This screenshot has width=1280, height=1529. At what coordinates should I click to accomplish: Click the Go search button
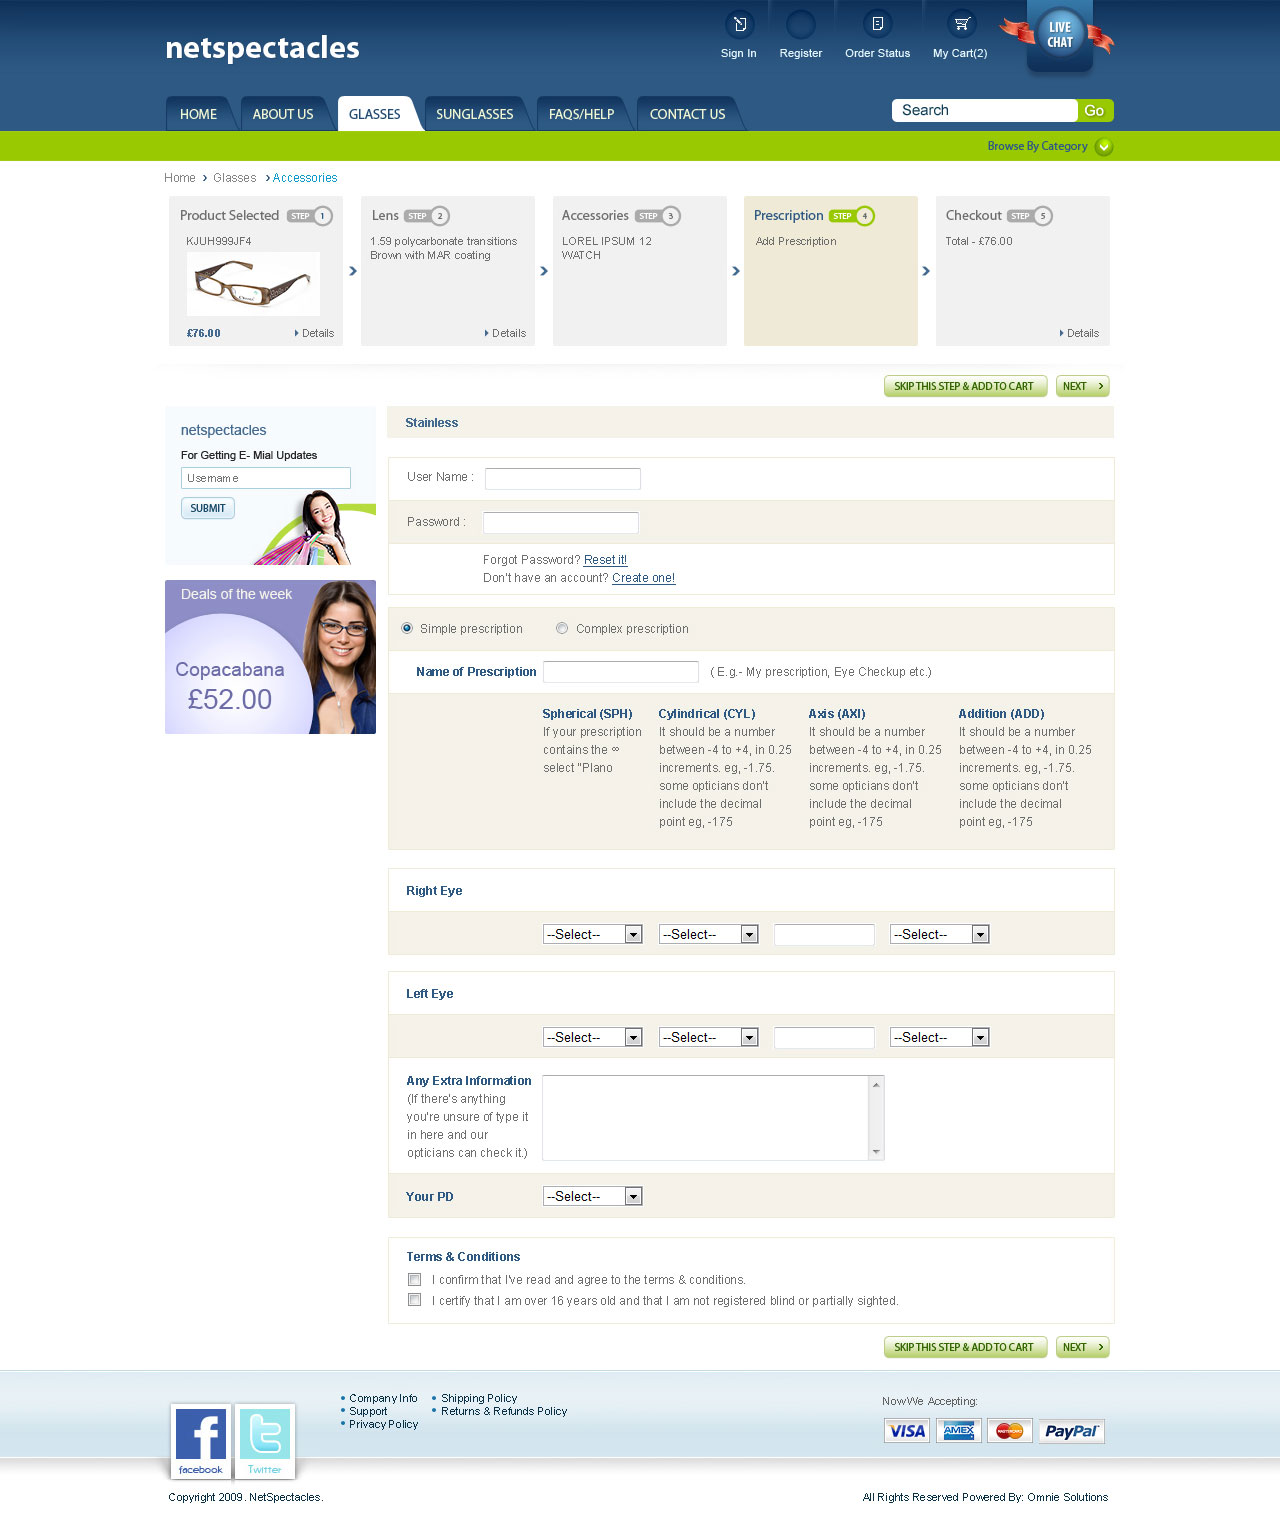pyautogui.click(x=1095, y=110)
